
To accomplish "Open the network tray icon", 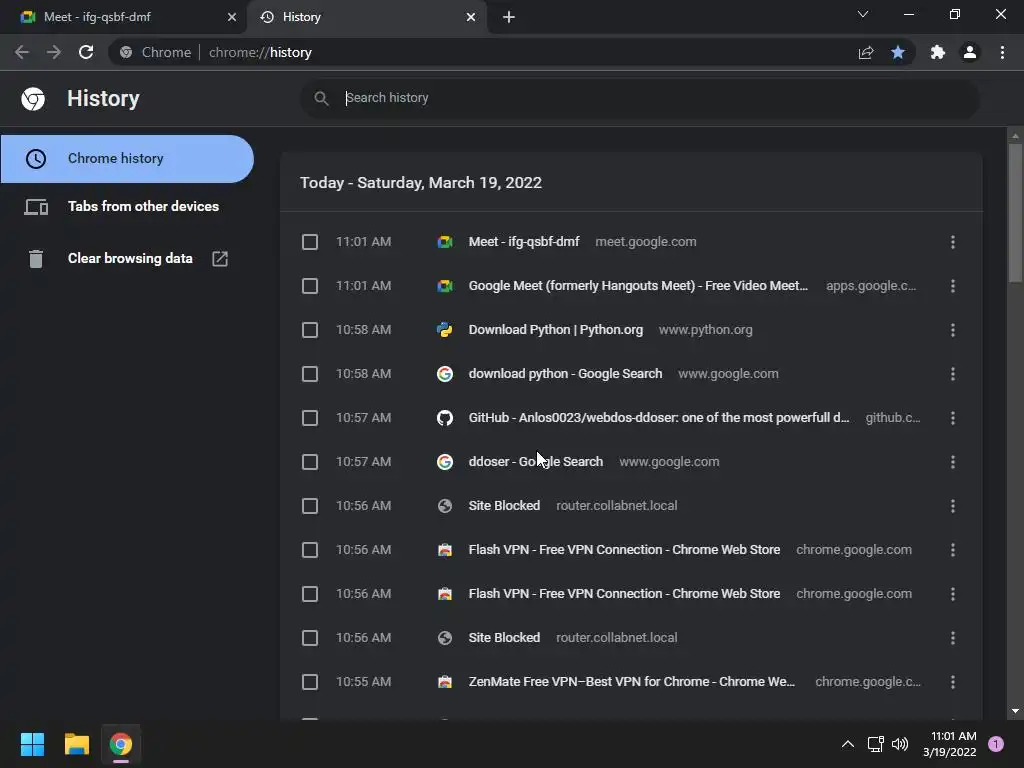I will click(875, 744).
